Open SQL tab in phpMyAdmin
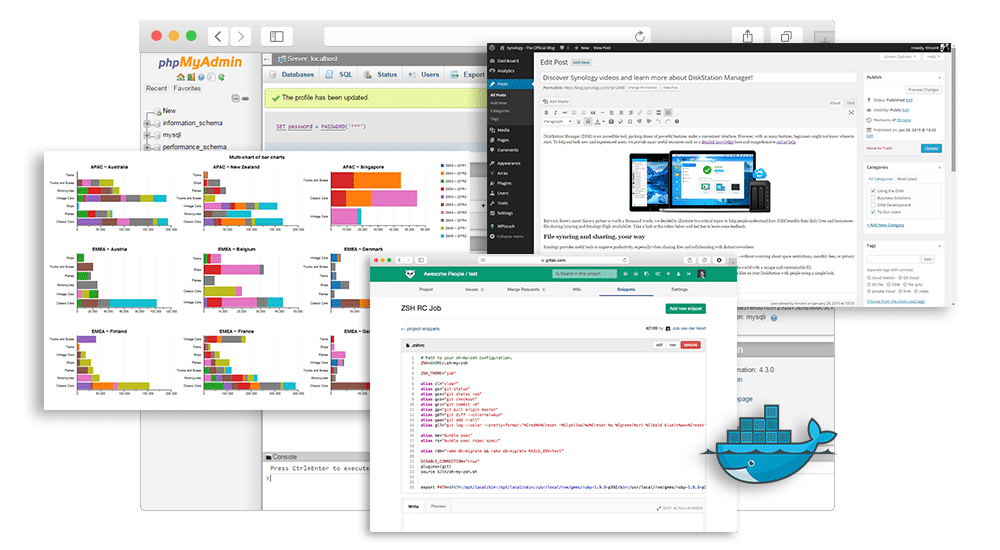 (339, 75)
